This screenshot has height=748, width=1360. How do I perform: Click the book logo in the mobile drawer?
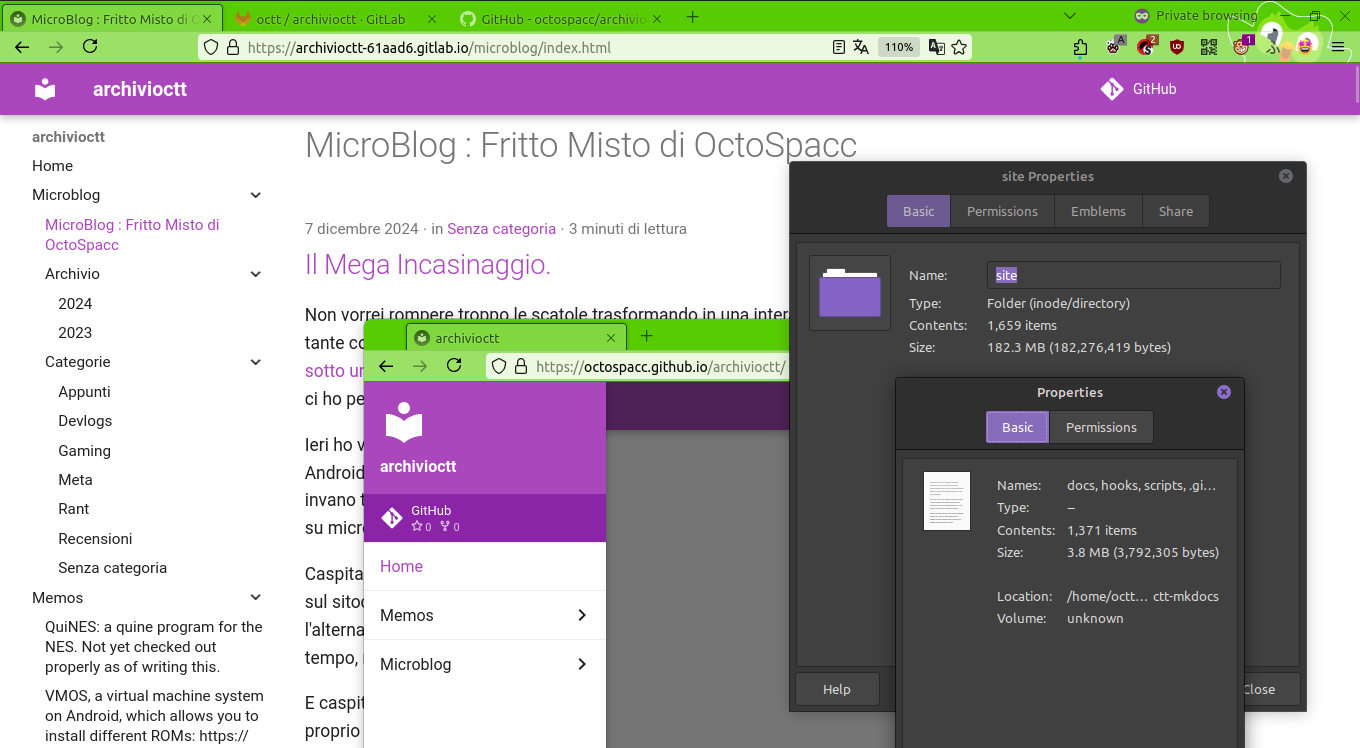[x=404, y=422]
